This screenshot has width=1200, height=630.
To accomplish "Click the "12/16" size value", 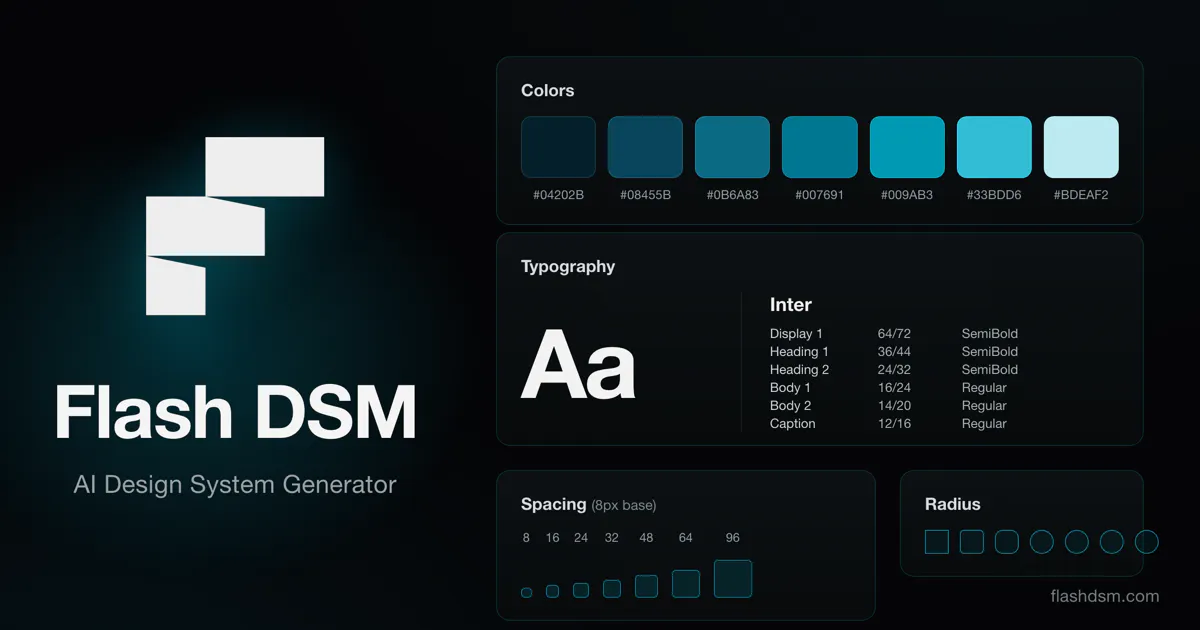I will [x=894, y=424].
